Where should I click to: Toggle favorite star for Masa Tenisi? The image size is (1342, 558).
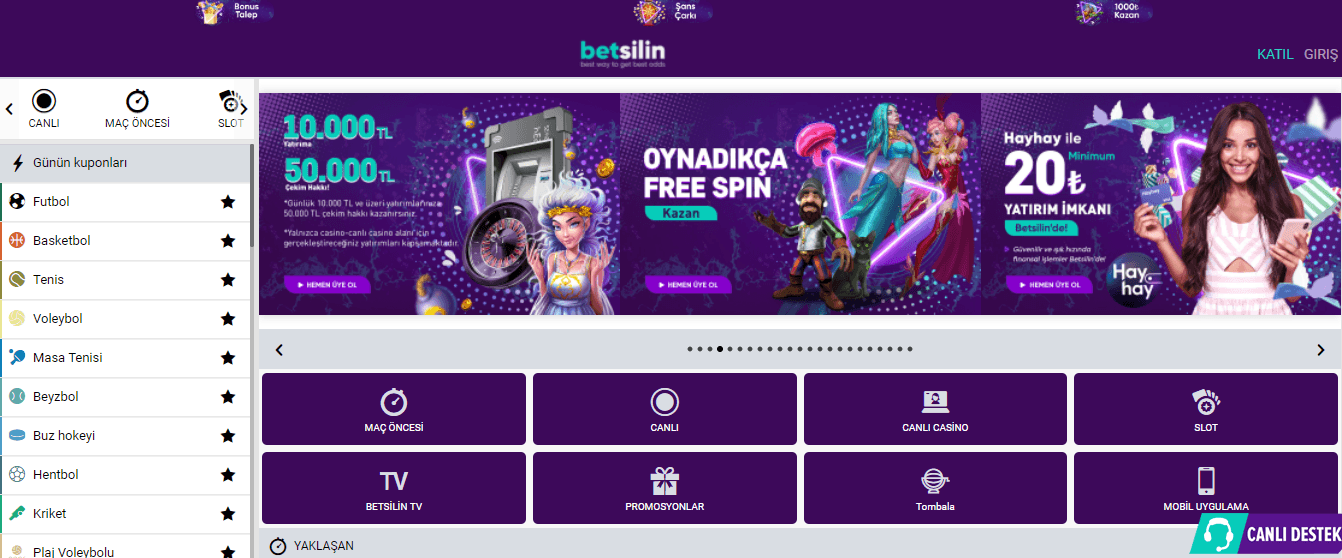pos(228,358)
